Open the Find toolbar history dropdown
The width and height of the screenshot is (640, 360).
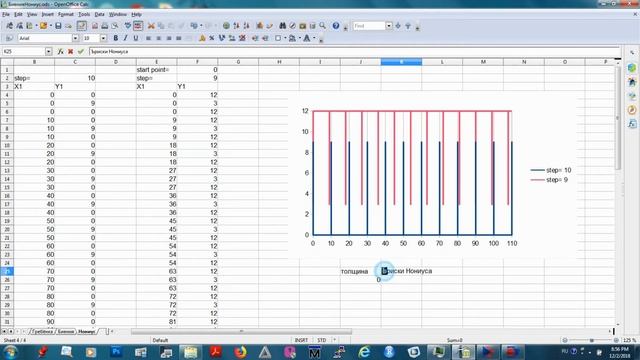pos(389,26)
